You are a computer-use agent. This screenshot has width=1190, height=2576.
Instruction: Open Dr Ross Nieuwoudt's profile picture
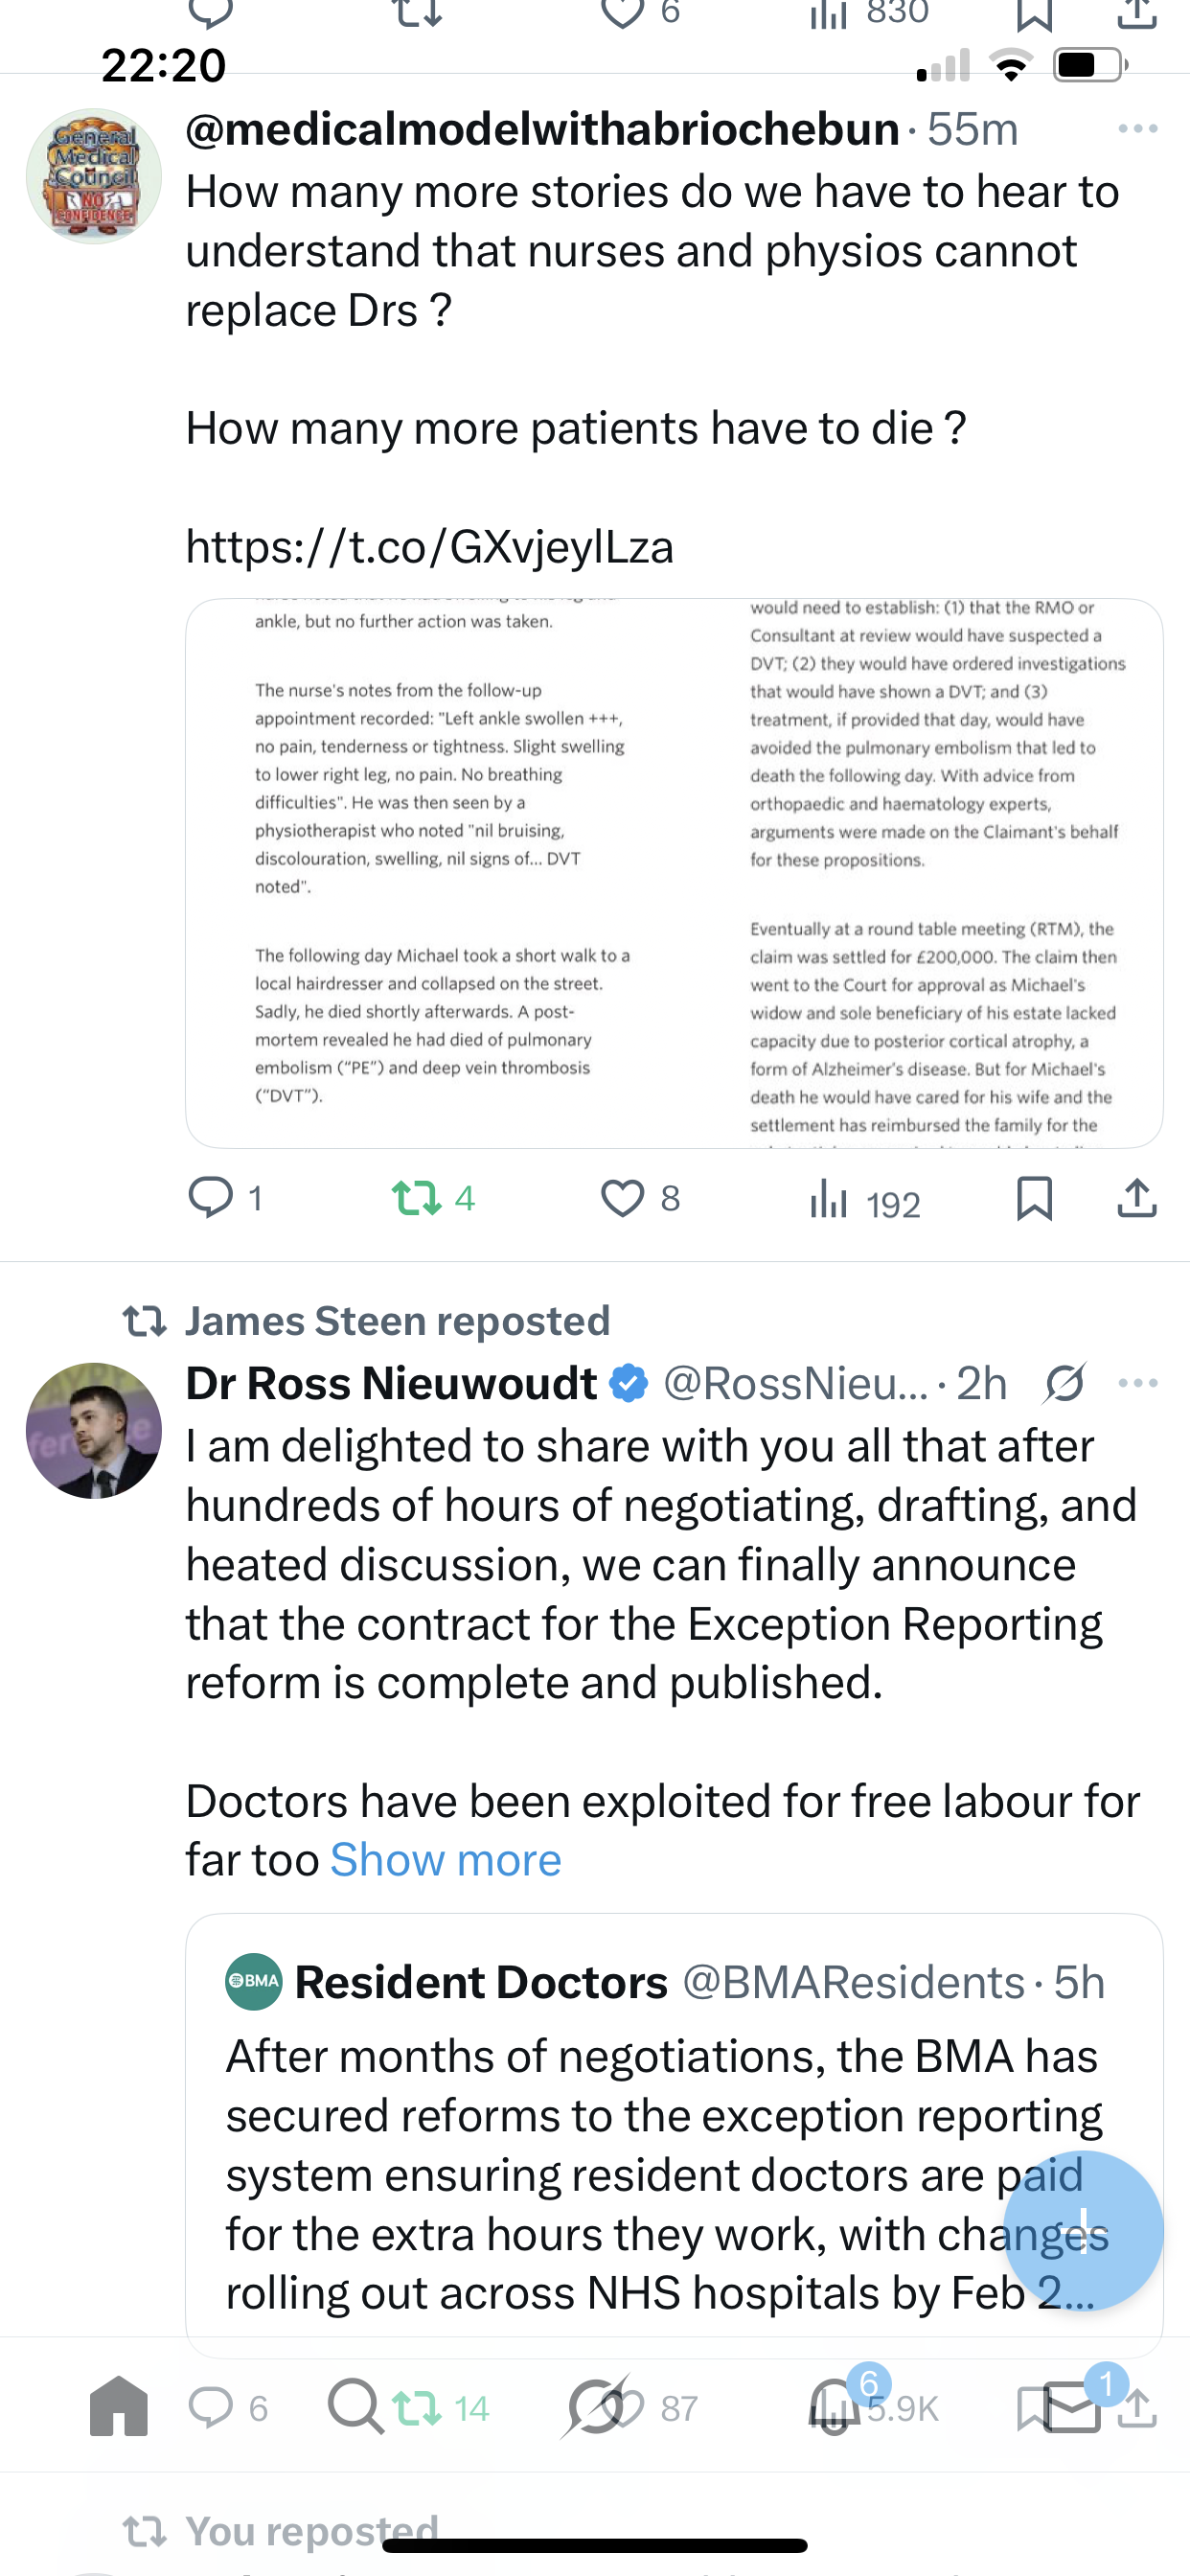pyautogui.click(x=94, y=1430)
